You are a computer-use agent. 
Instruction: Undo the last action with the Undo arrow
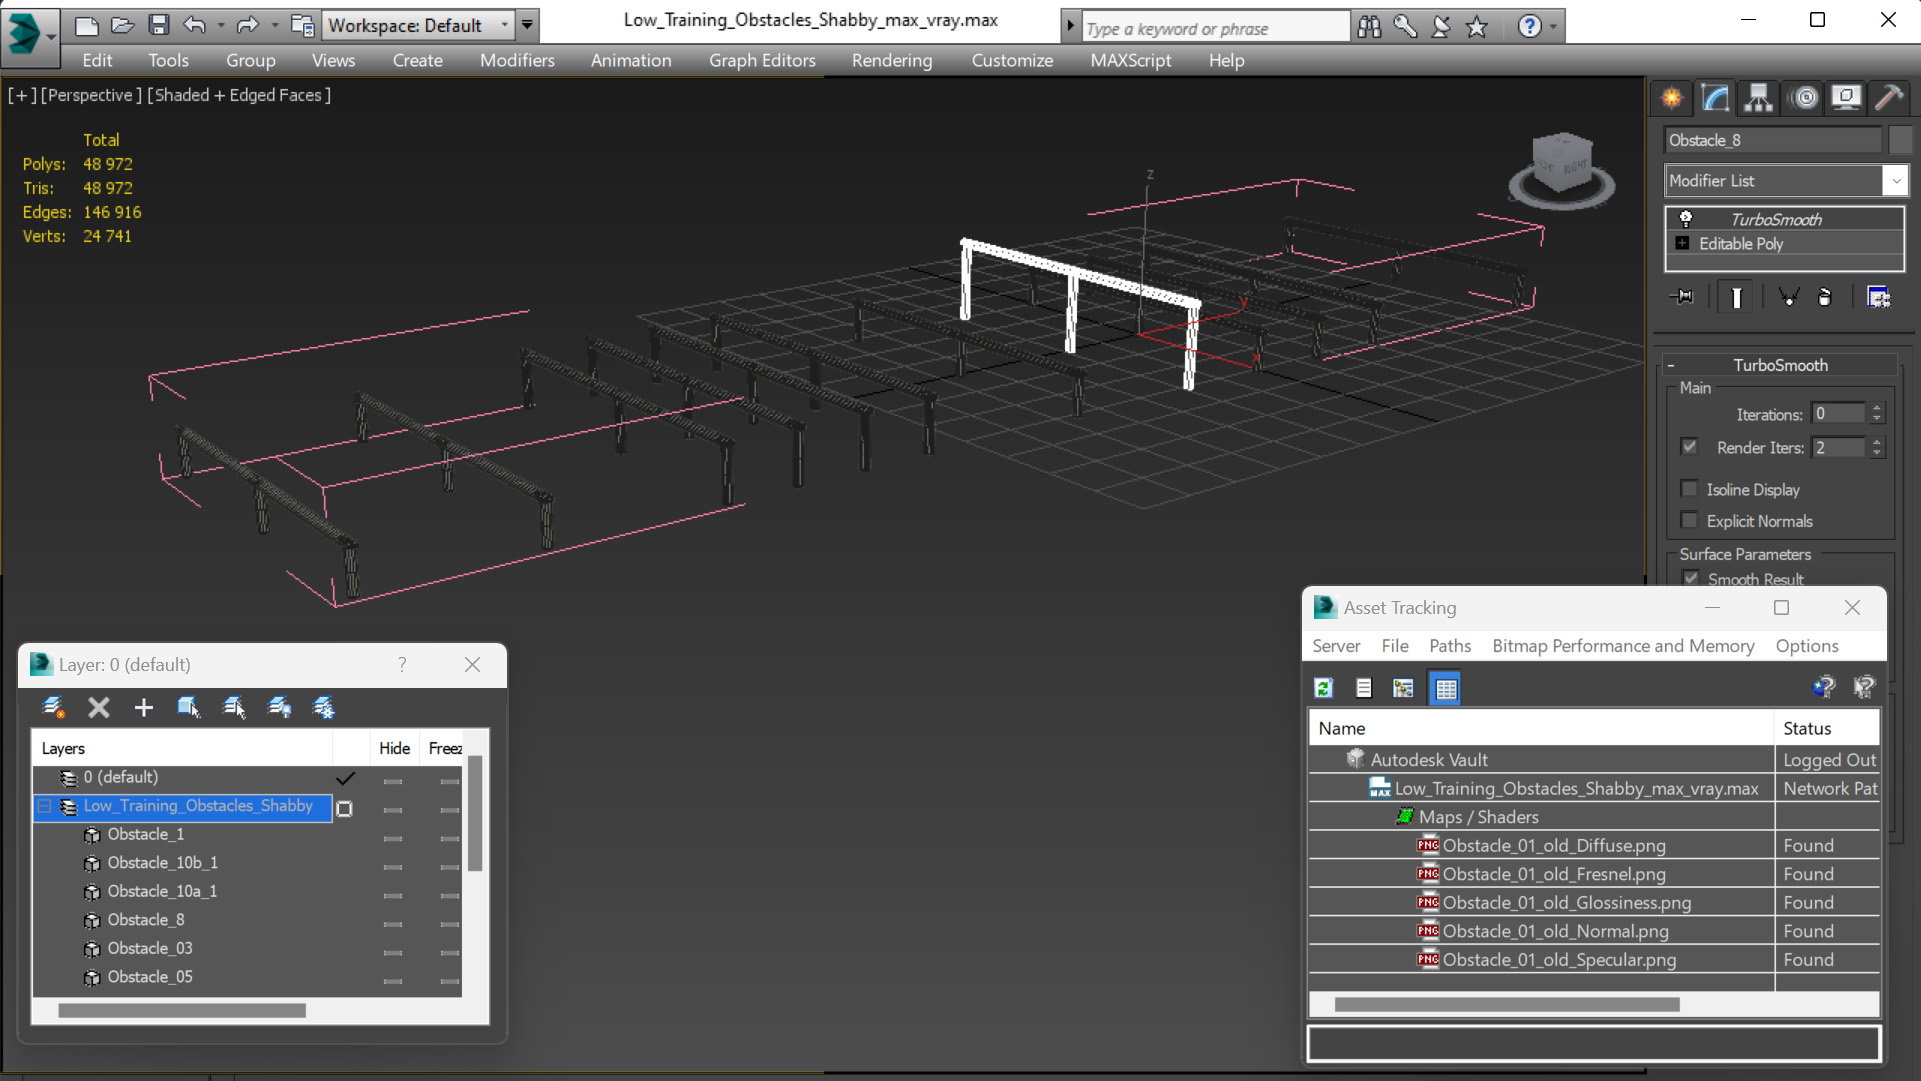(195, 25)
